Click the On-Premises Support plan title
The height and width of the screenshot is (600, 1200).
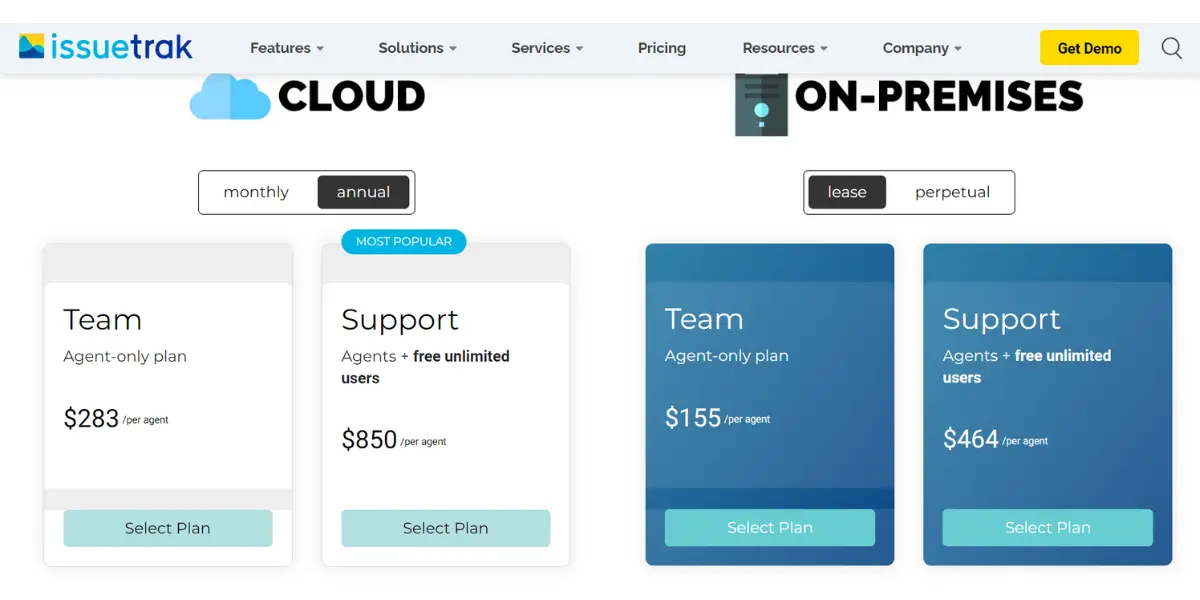(1002, 319)
